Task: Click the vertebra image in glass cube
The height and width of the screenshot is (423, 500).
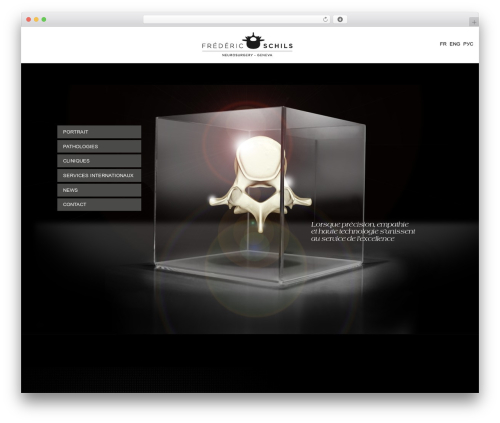Action: (260, 183)
